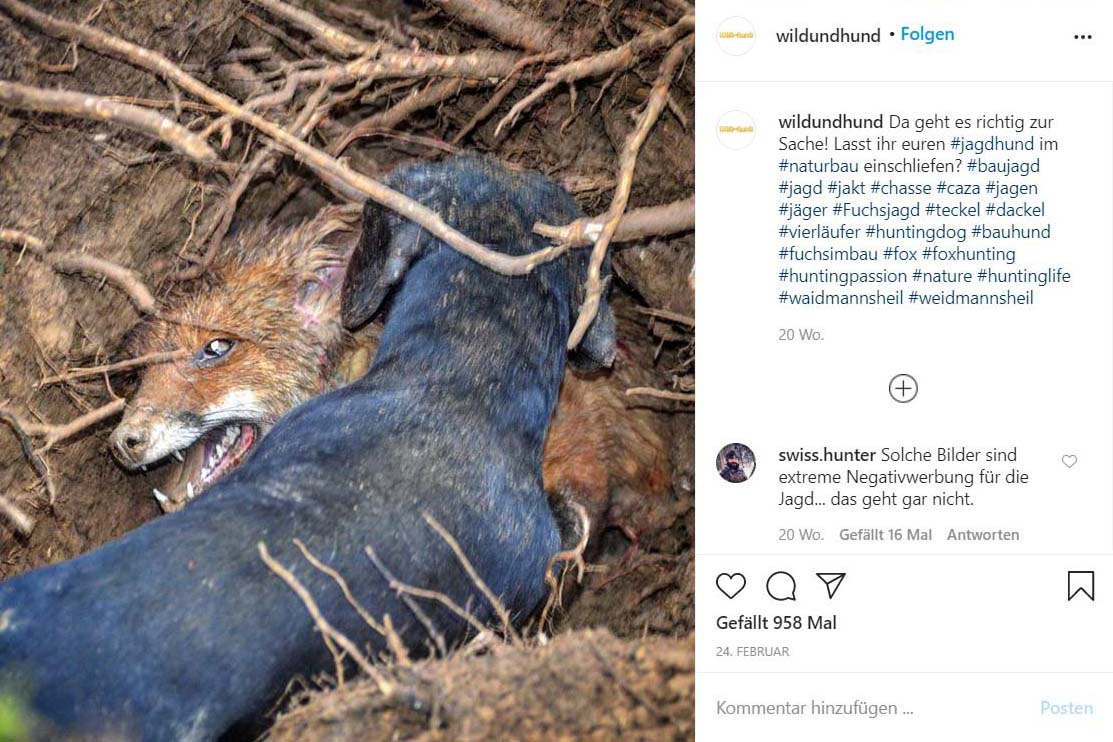View post likes 'Gefällt 958 Mal'
The width and height of the screenshot is (1113, 742).
coord(776,623)
